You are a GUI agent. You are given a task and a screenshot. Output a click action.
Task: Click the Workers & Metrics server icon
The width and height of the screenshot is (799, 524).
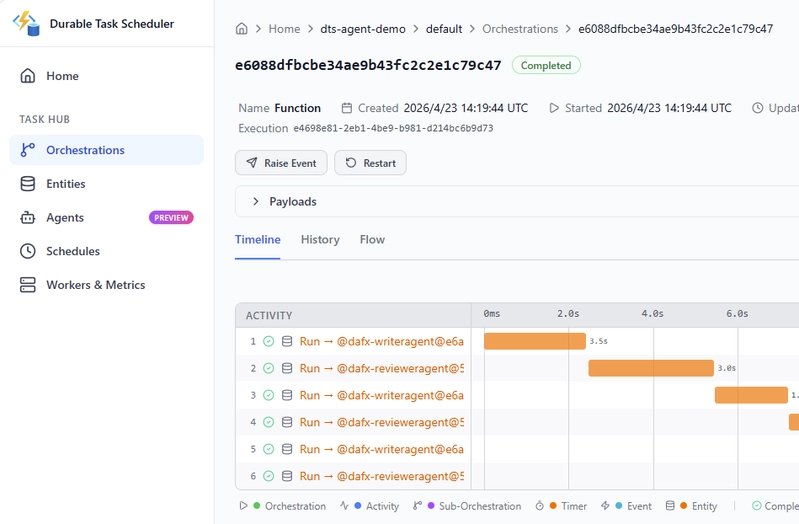(28, 284)
